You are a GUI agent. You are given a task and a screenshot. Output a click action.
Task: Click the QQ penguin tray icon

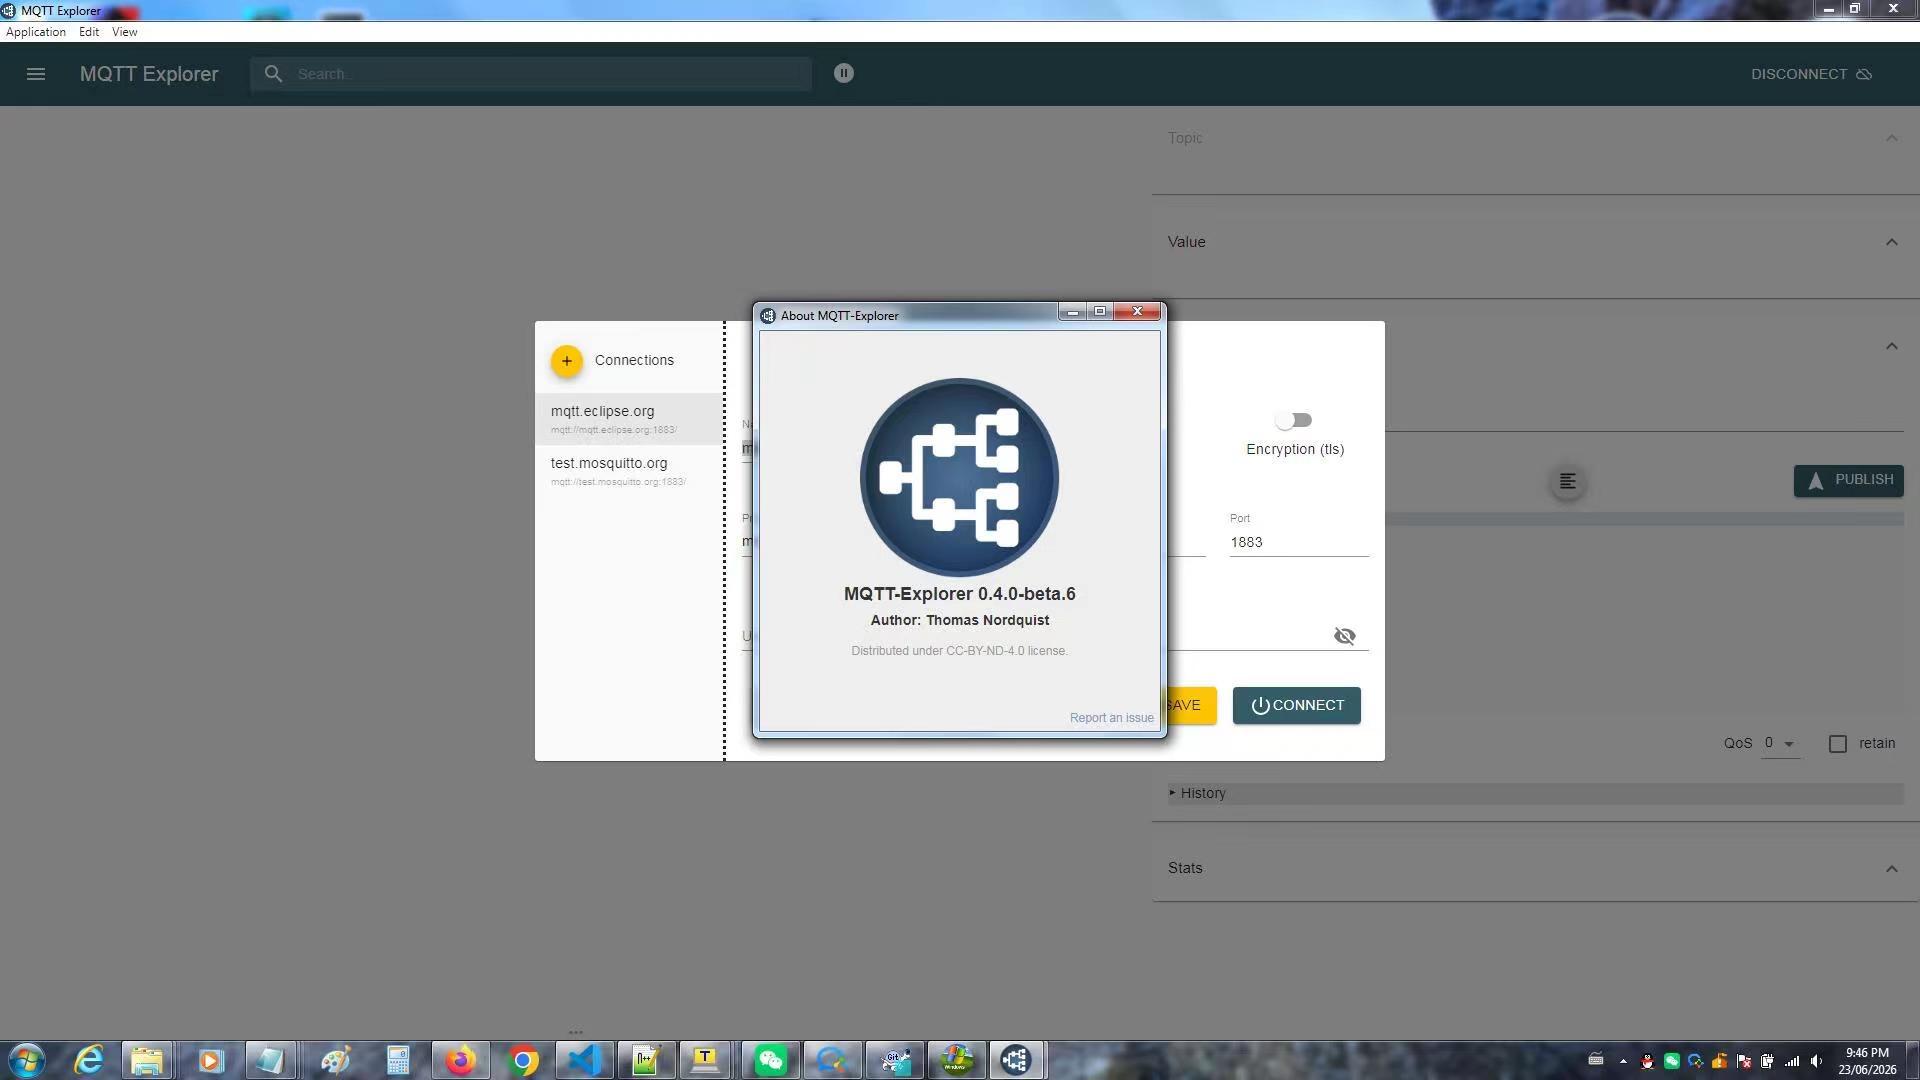pyautogui.click(x=1647, y=1061)
